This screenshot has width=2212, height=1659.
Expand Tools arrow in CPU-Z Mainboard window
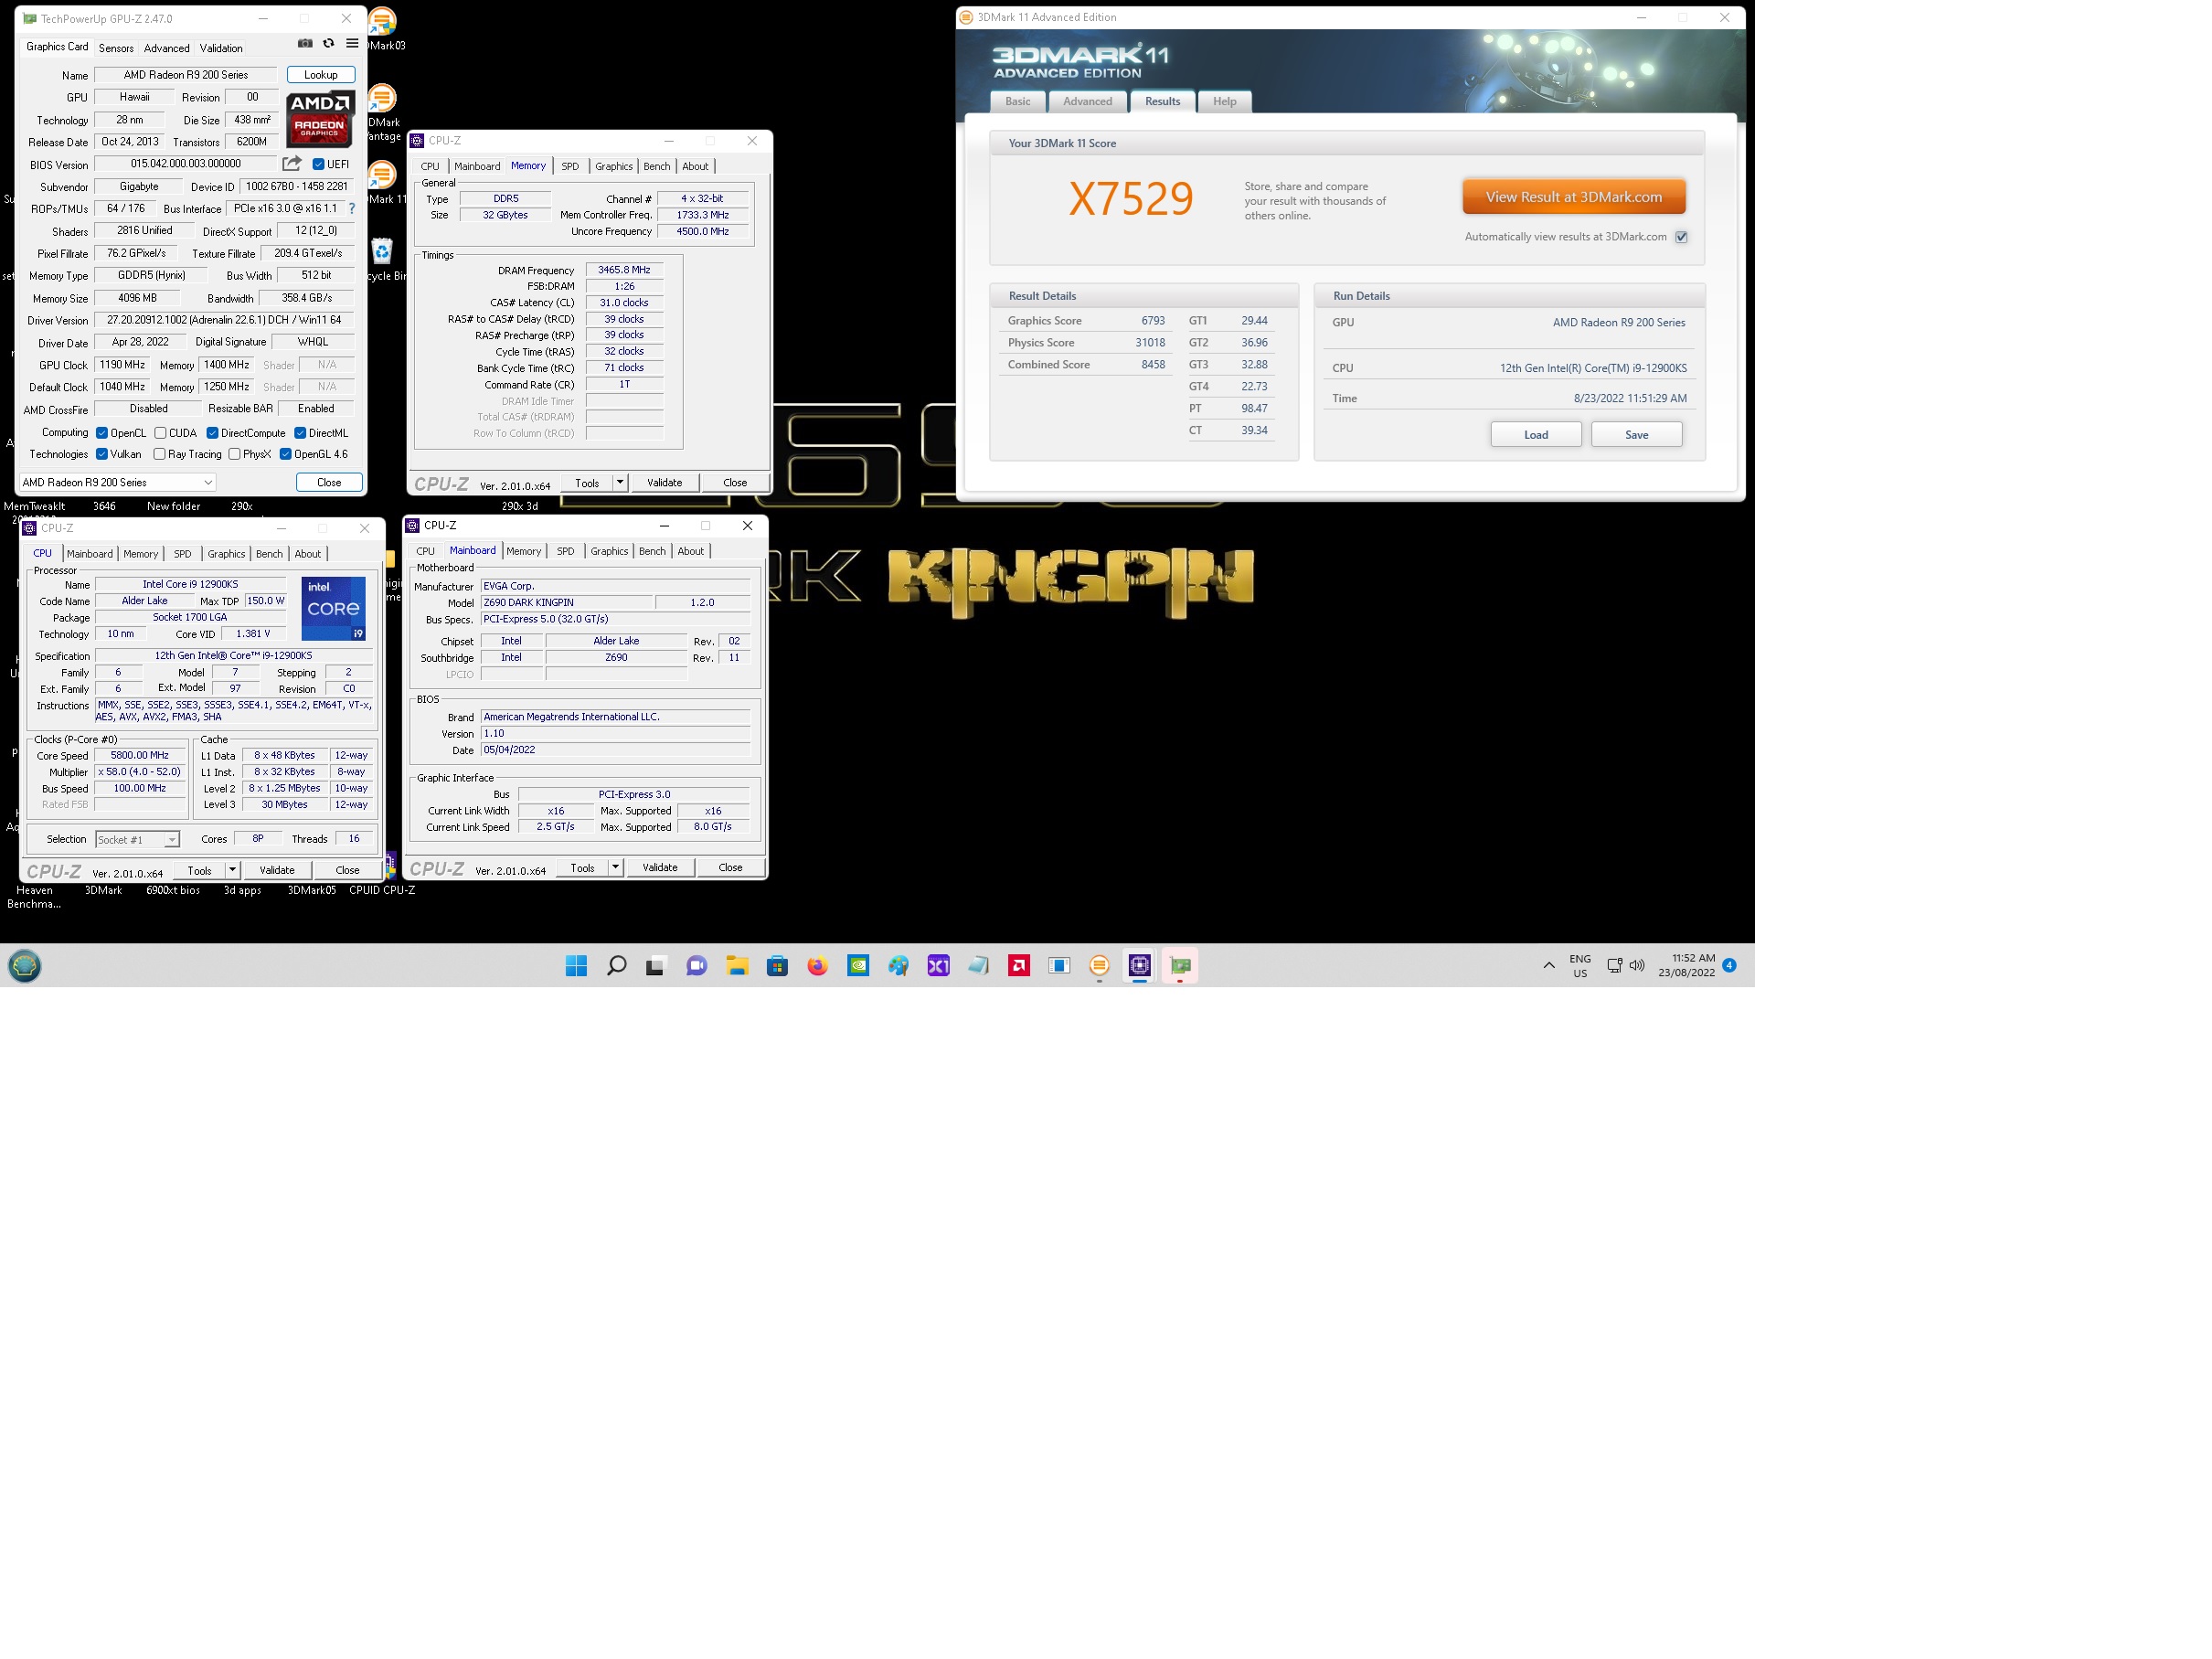(615, 867)
